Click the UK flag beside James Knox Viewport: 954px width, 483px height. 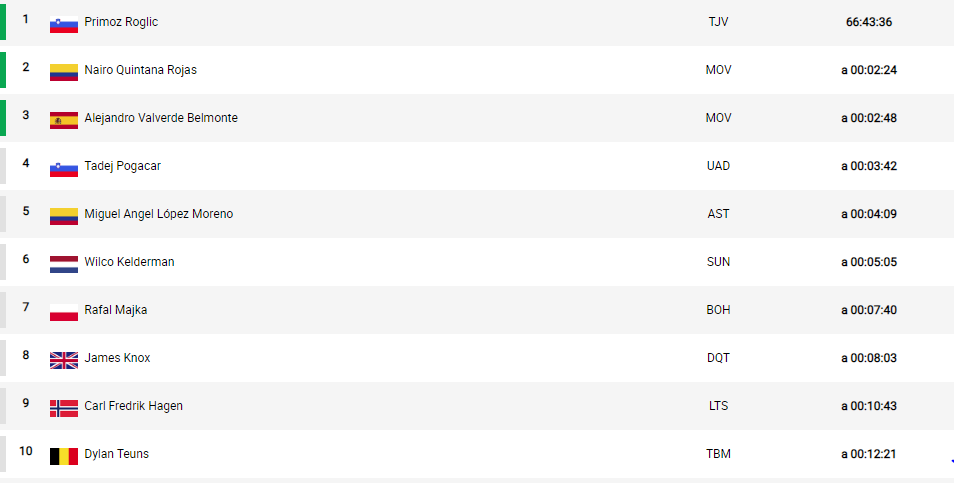pyautogui.click(x=64, y=361)
